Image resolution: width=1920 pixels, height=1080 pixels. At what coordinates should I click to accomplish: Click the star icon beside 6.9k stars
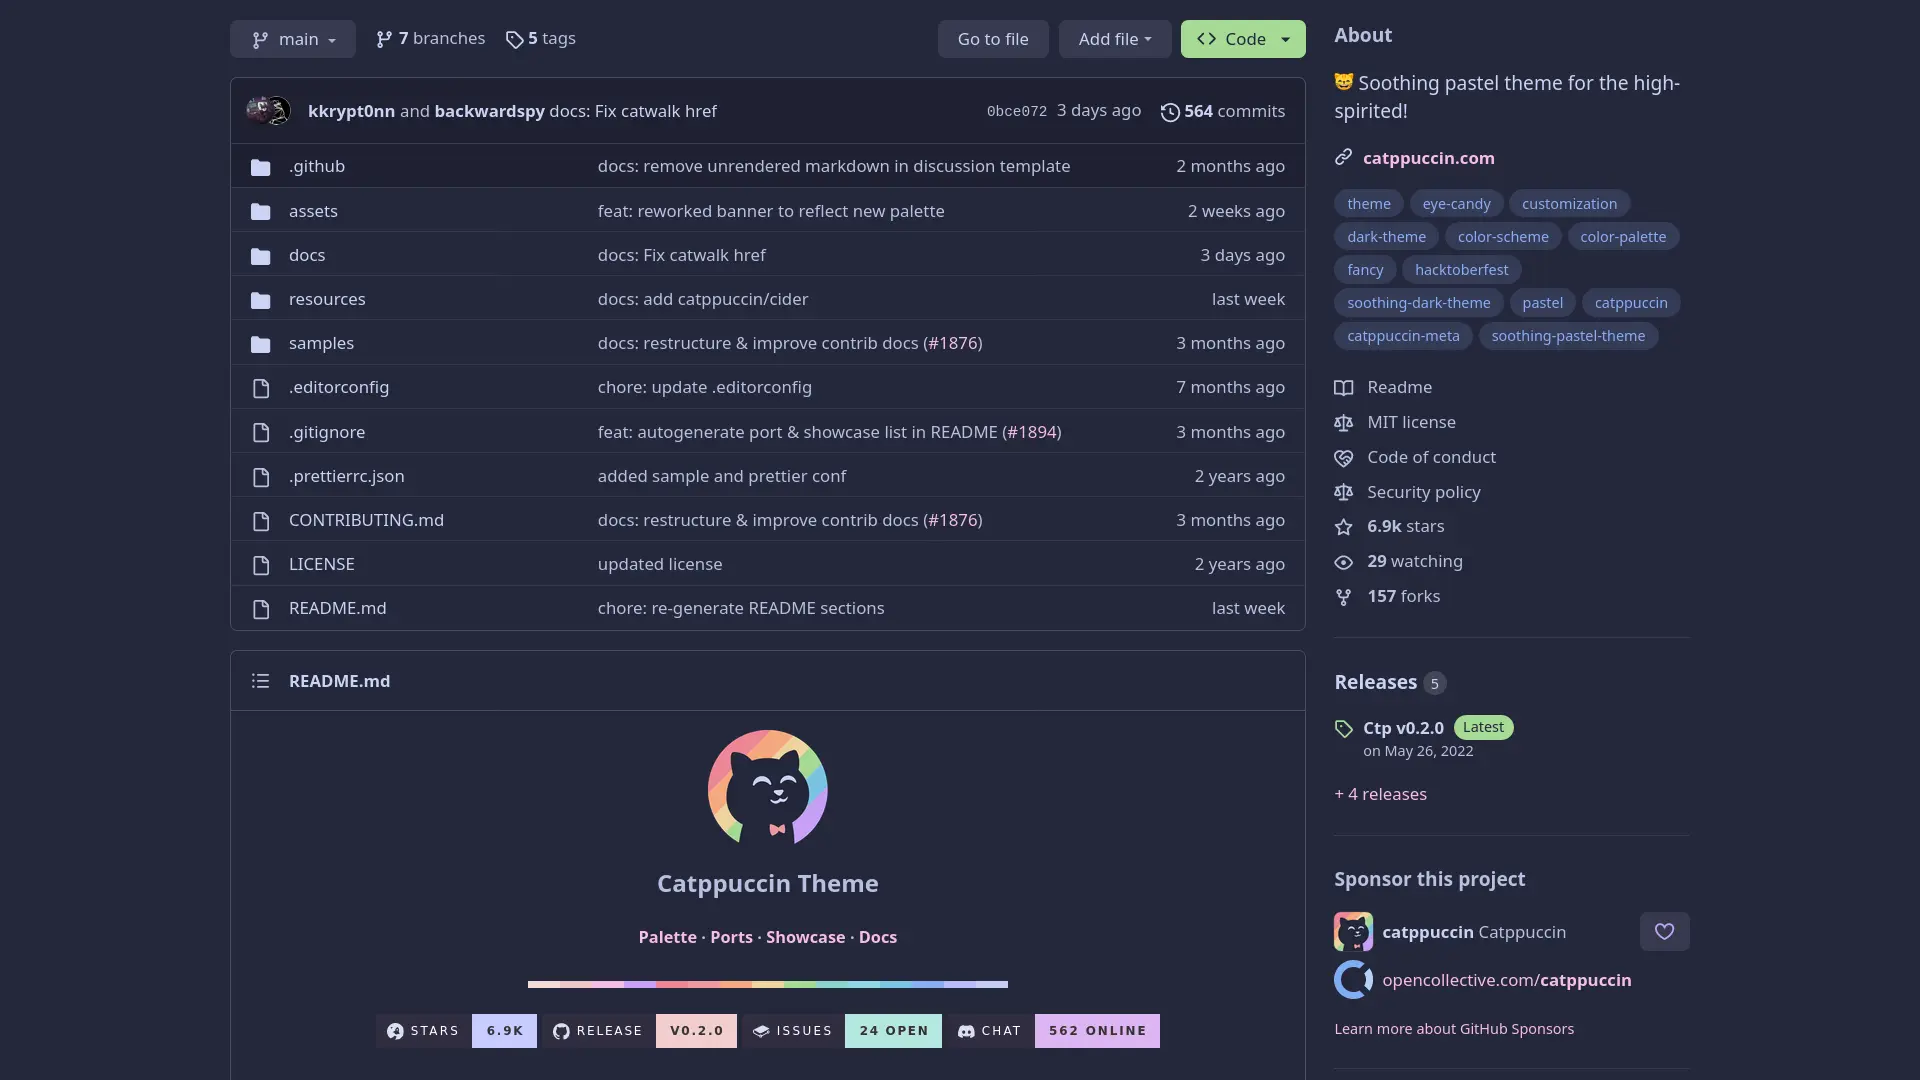pos(1343,527)
